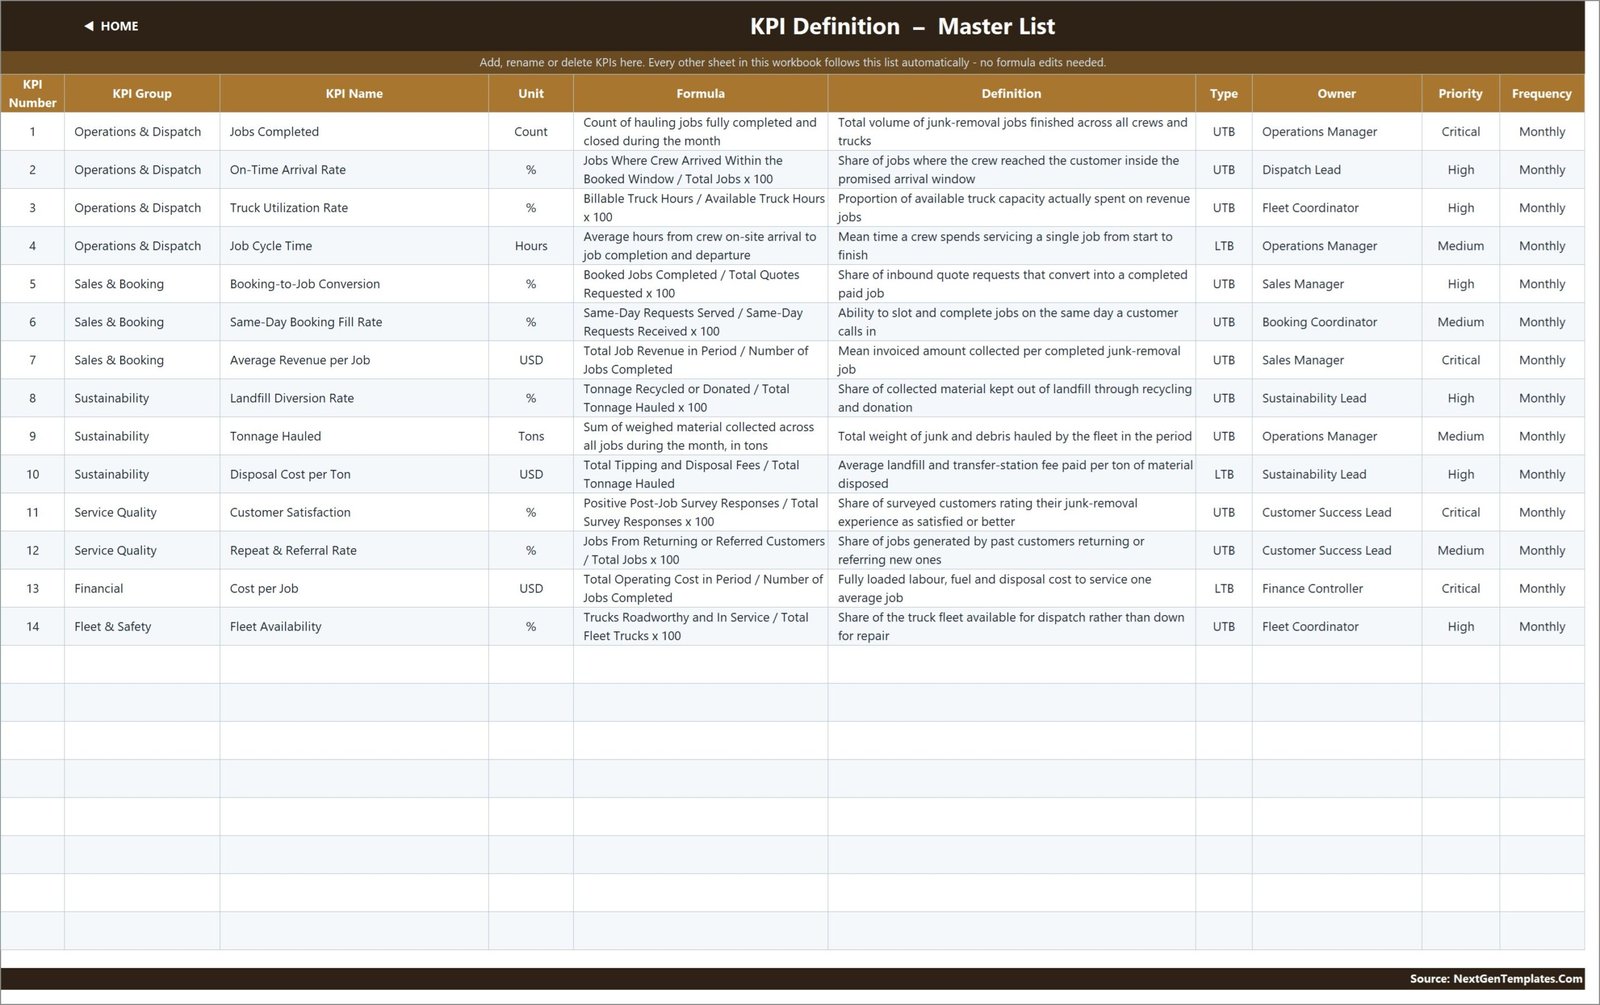The height and width of the screenshot is (1005, 1600).
Task: Select the Count unit cell for Jobs Completed
Action: (531, 132)
